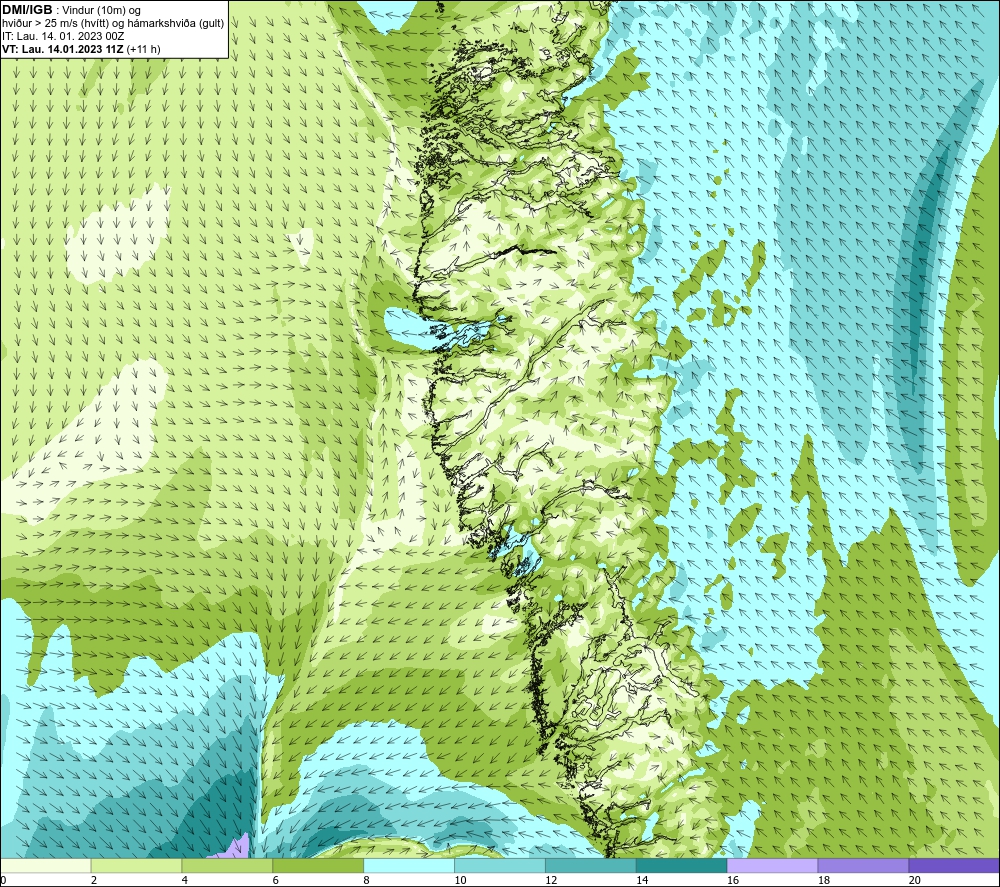Click the 'VT: Lau. 14.01.2023 11Z' line
This screenshot has height=887, width=1000.
pos(62,49)
